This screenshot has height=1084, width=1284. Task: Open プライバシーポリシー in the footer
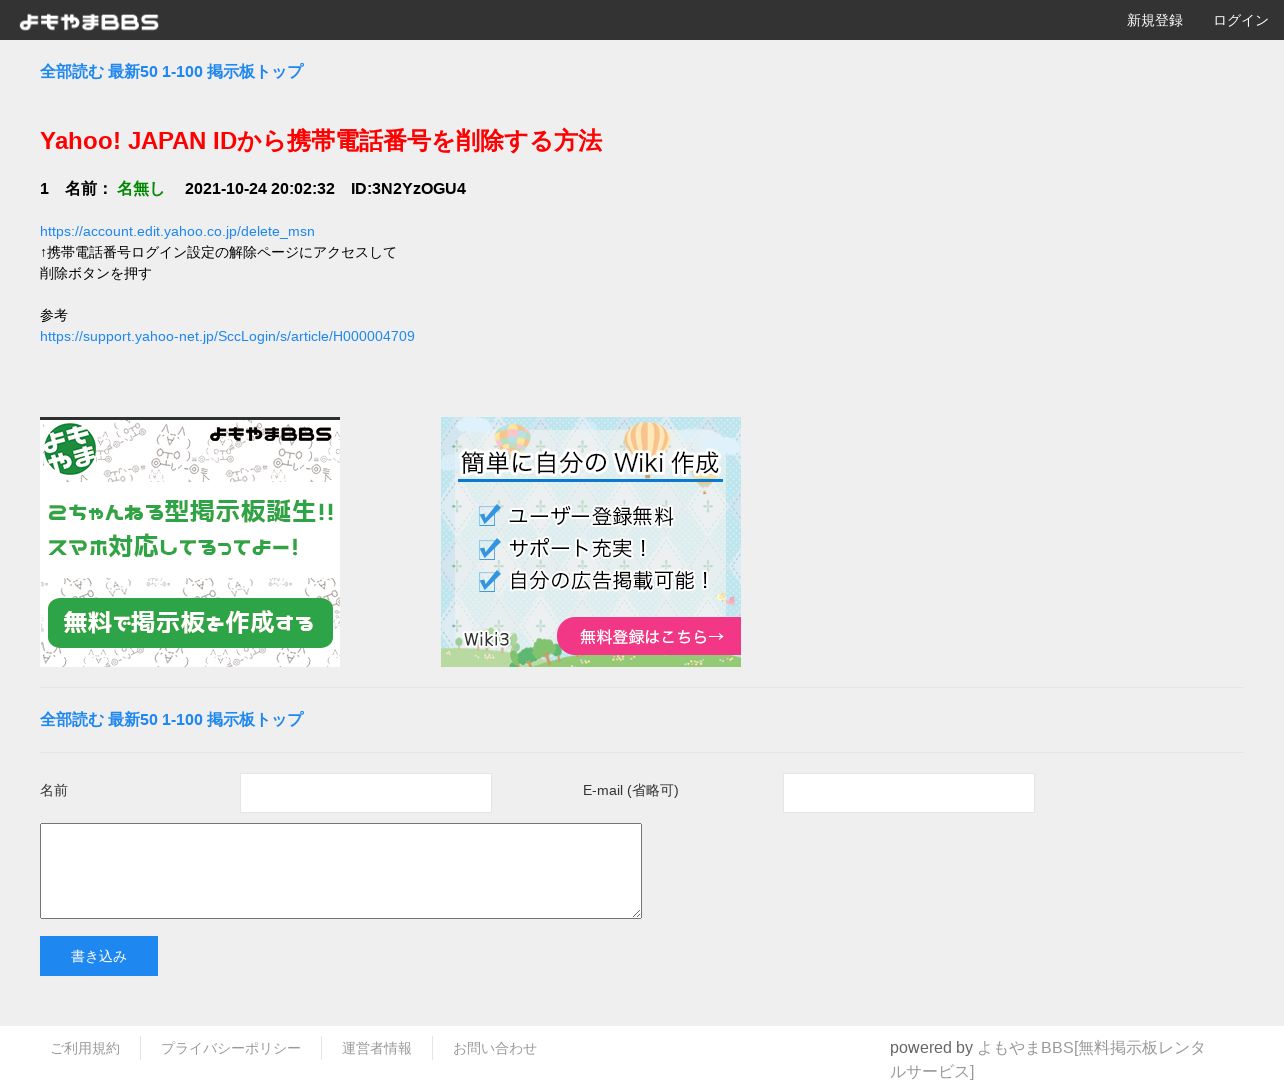tap(231, 1048)
